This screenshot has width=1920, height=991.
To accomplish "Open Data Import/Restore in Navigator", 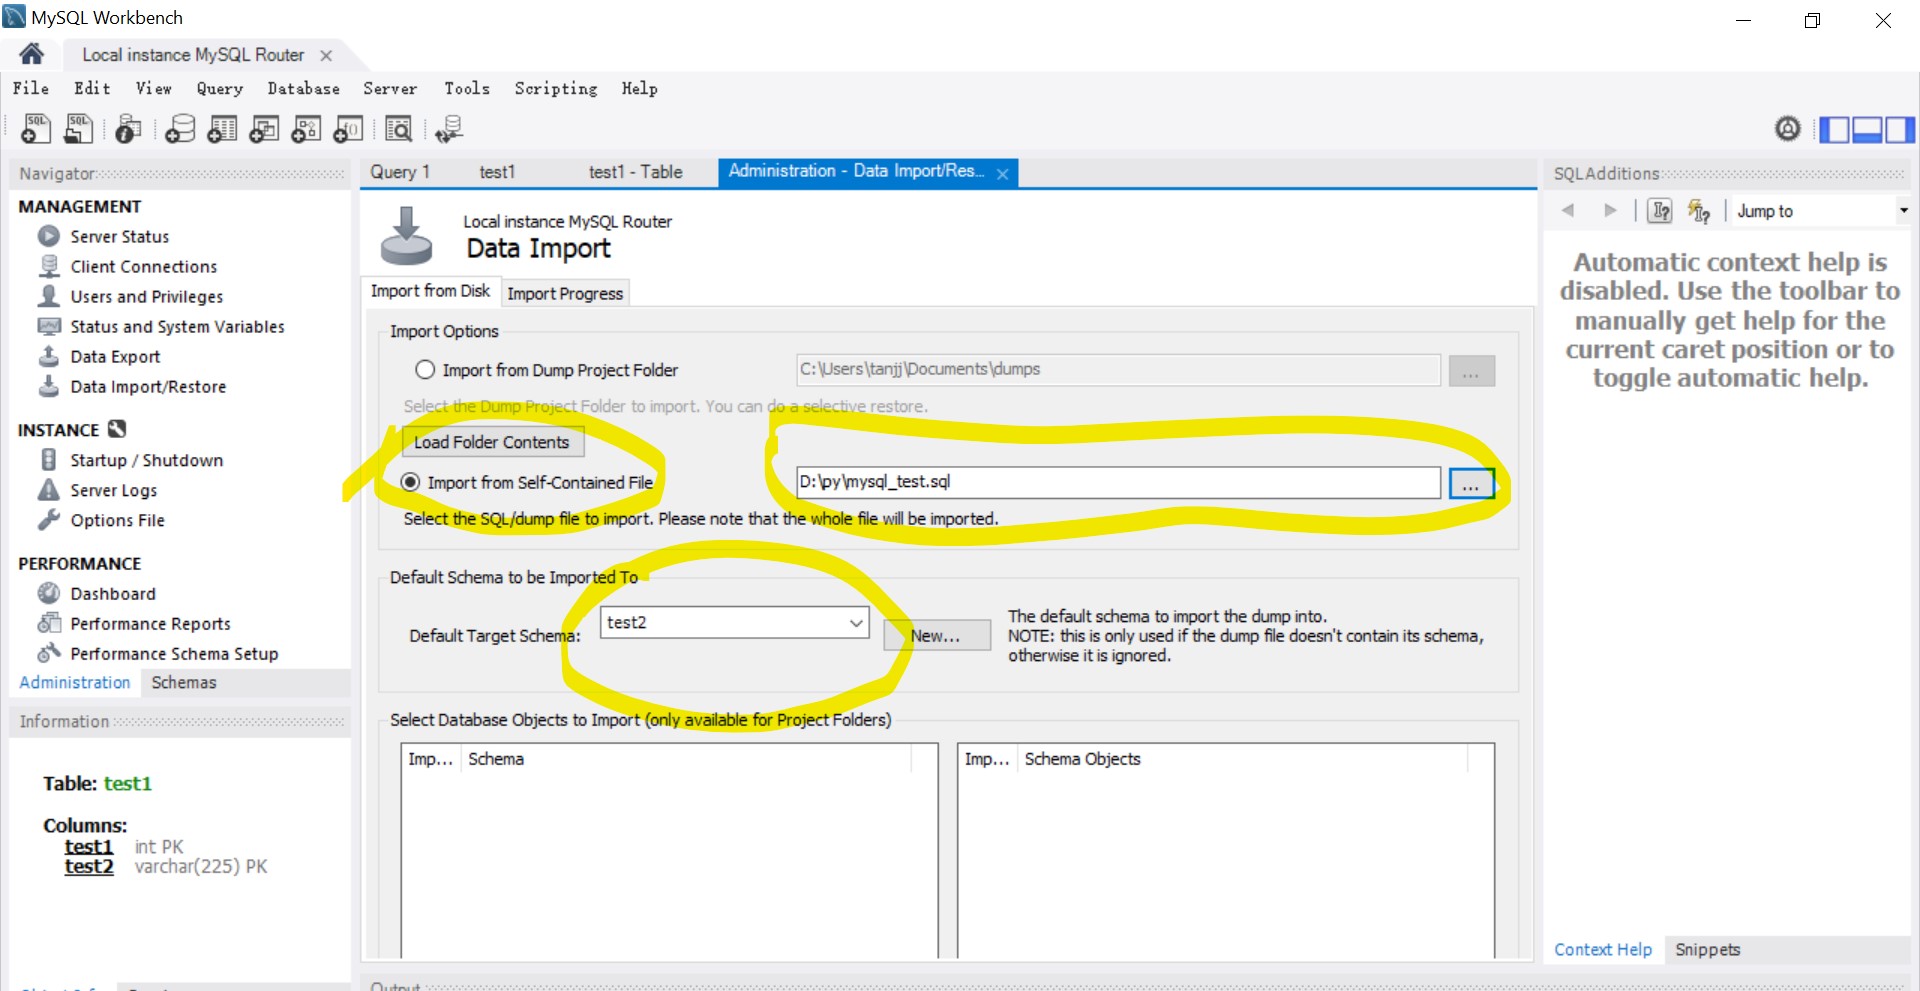I will coord(148,386).
